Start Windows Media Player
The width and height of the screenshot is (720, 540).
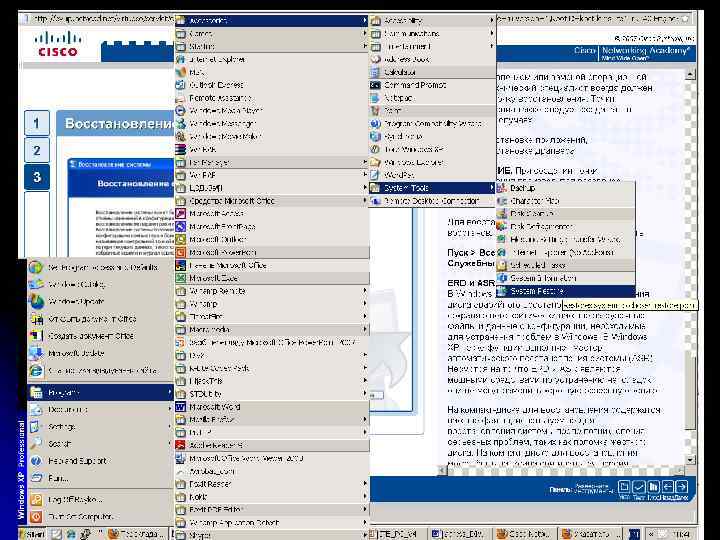click(x=272, y=111)
